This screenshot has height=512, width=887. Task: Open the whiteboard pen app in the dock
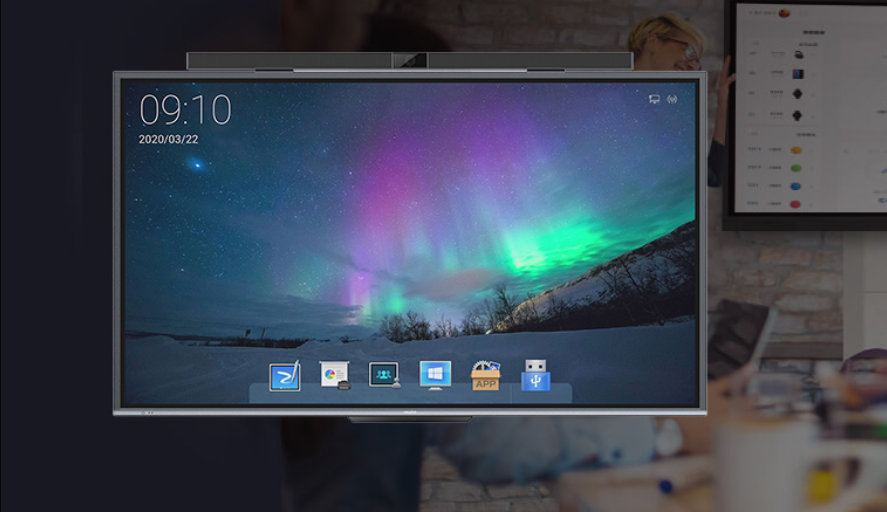click(x=285, y=377)
